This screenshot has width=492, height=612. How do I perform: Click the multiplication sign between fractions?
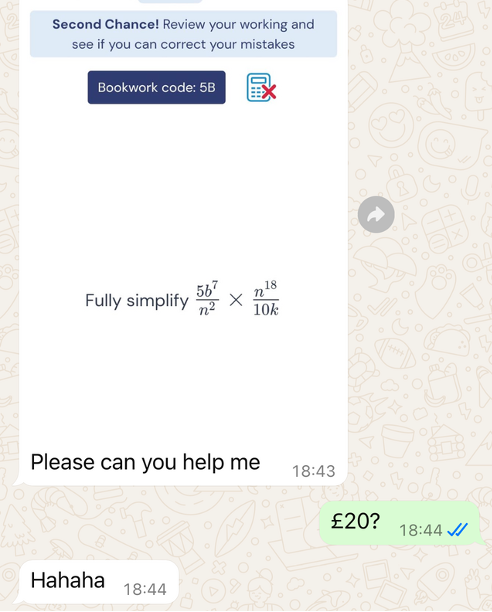click(236, 300)
